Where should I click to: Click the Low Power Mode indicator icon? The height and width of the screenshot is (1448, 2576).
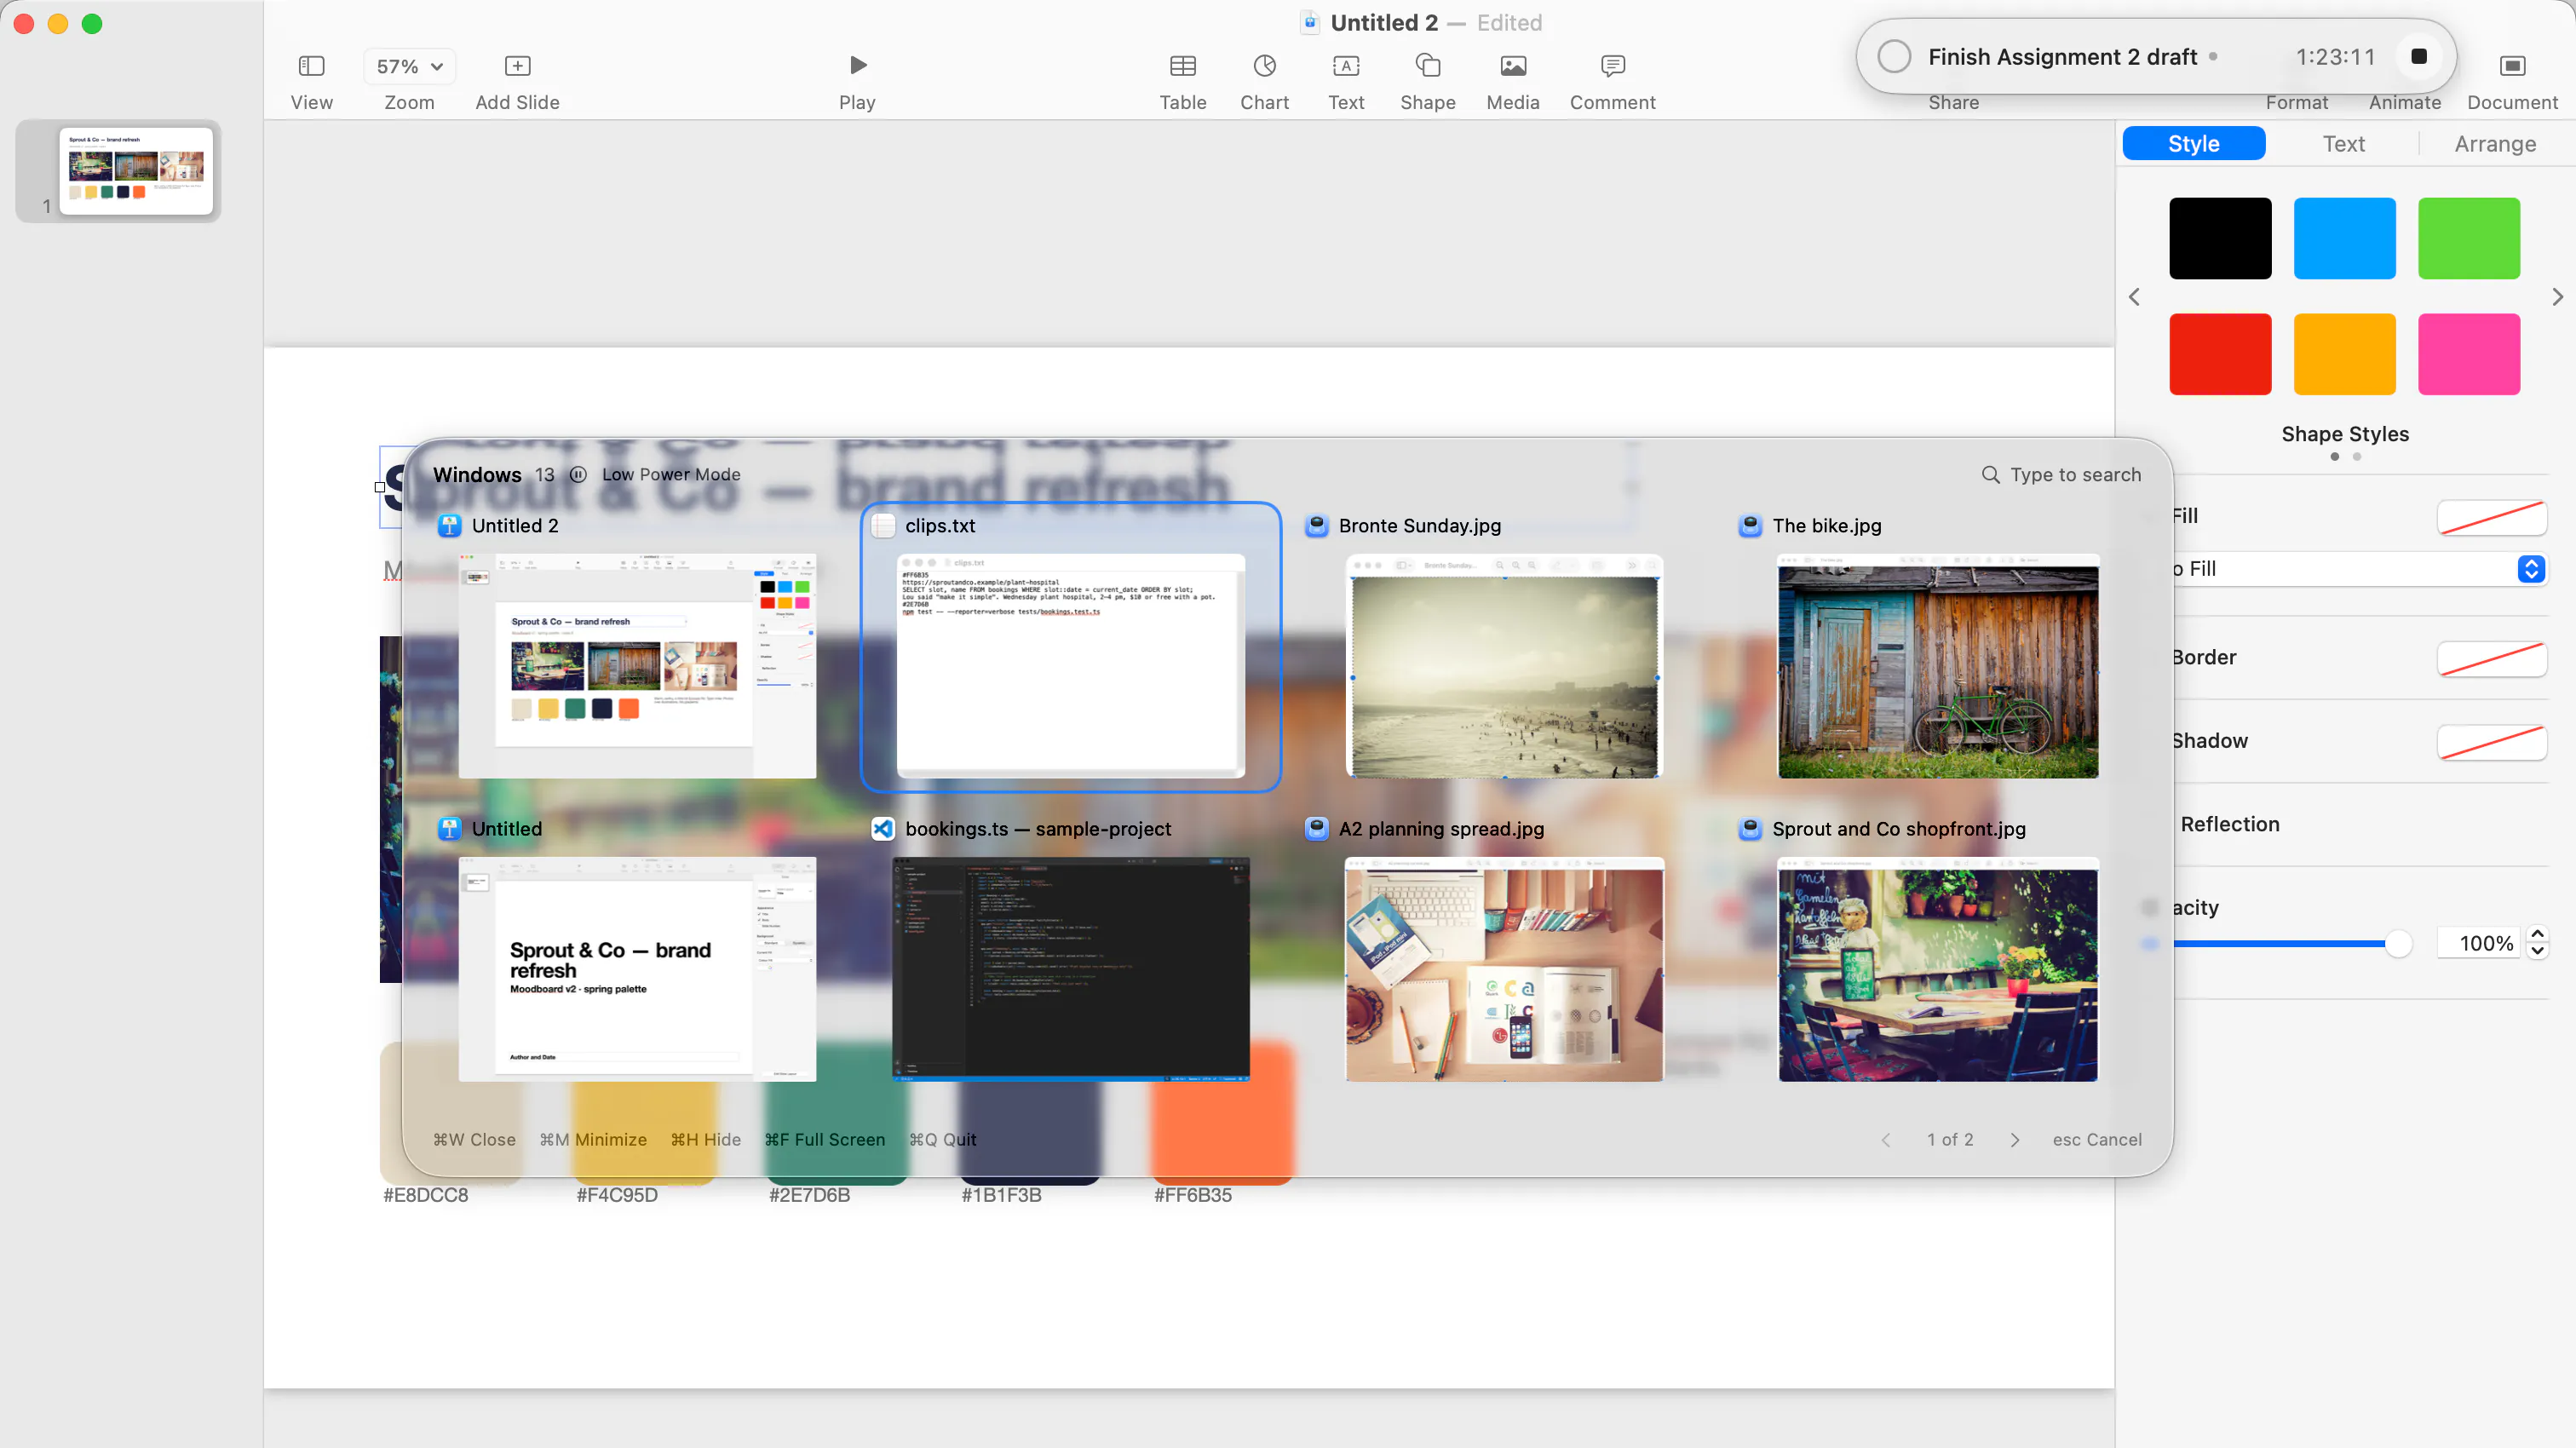pyautogui.click(x=578, y=475)
